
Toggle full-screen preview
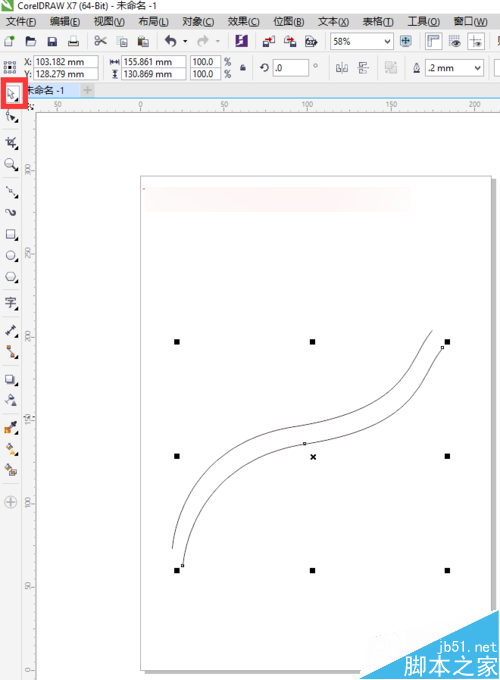coord(405,42)
